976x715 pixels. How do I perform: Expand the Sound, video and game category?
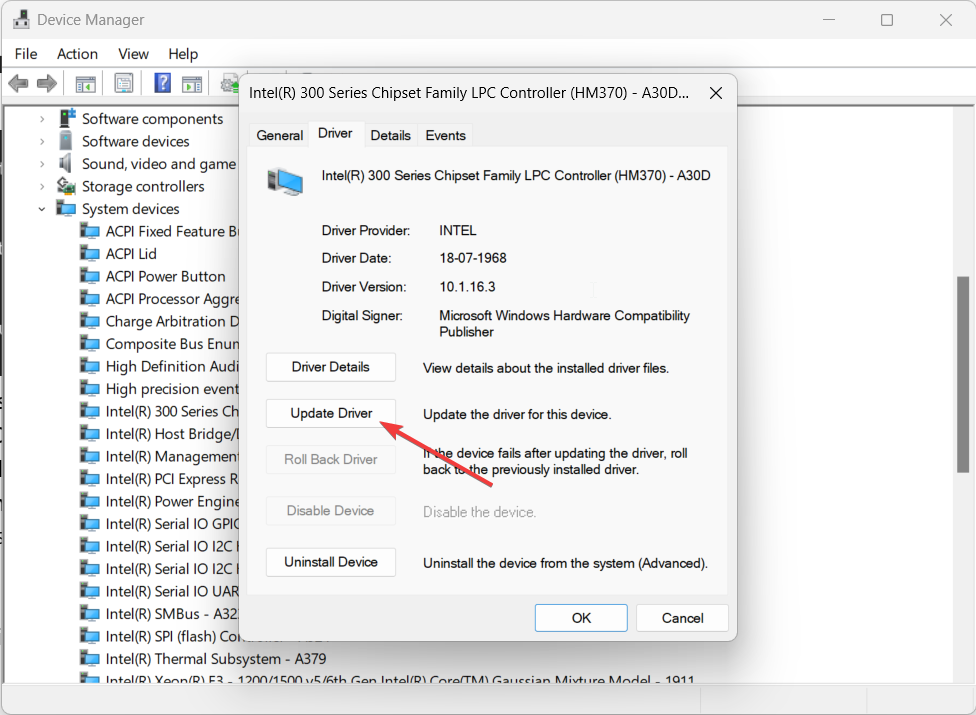coord(42,164)
